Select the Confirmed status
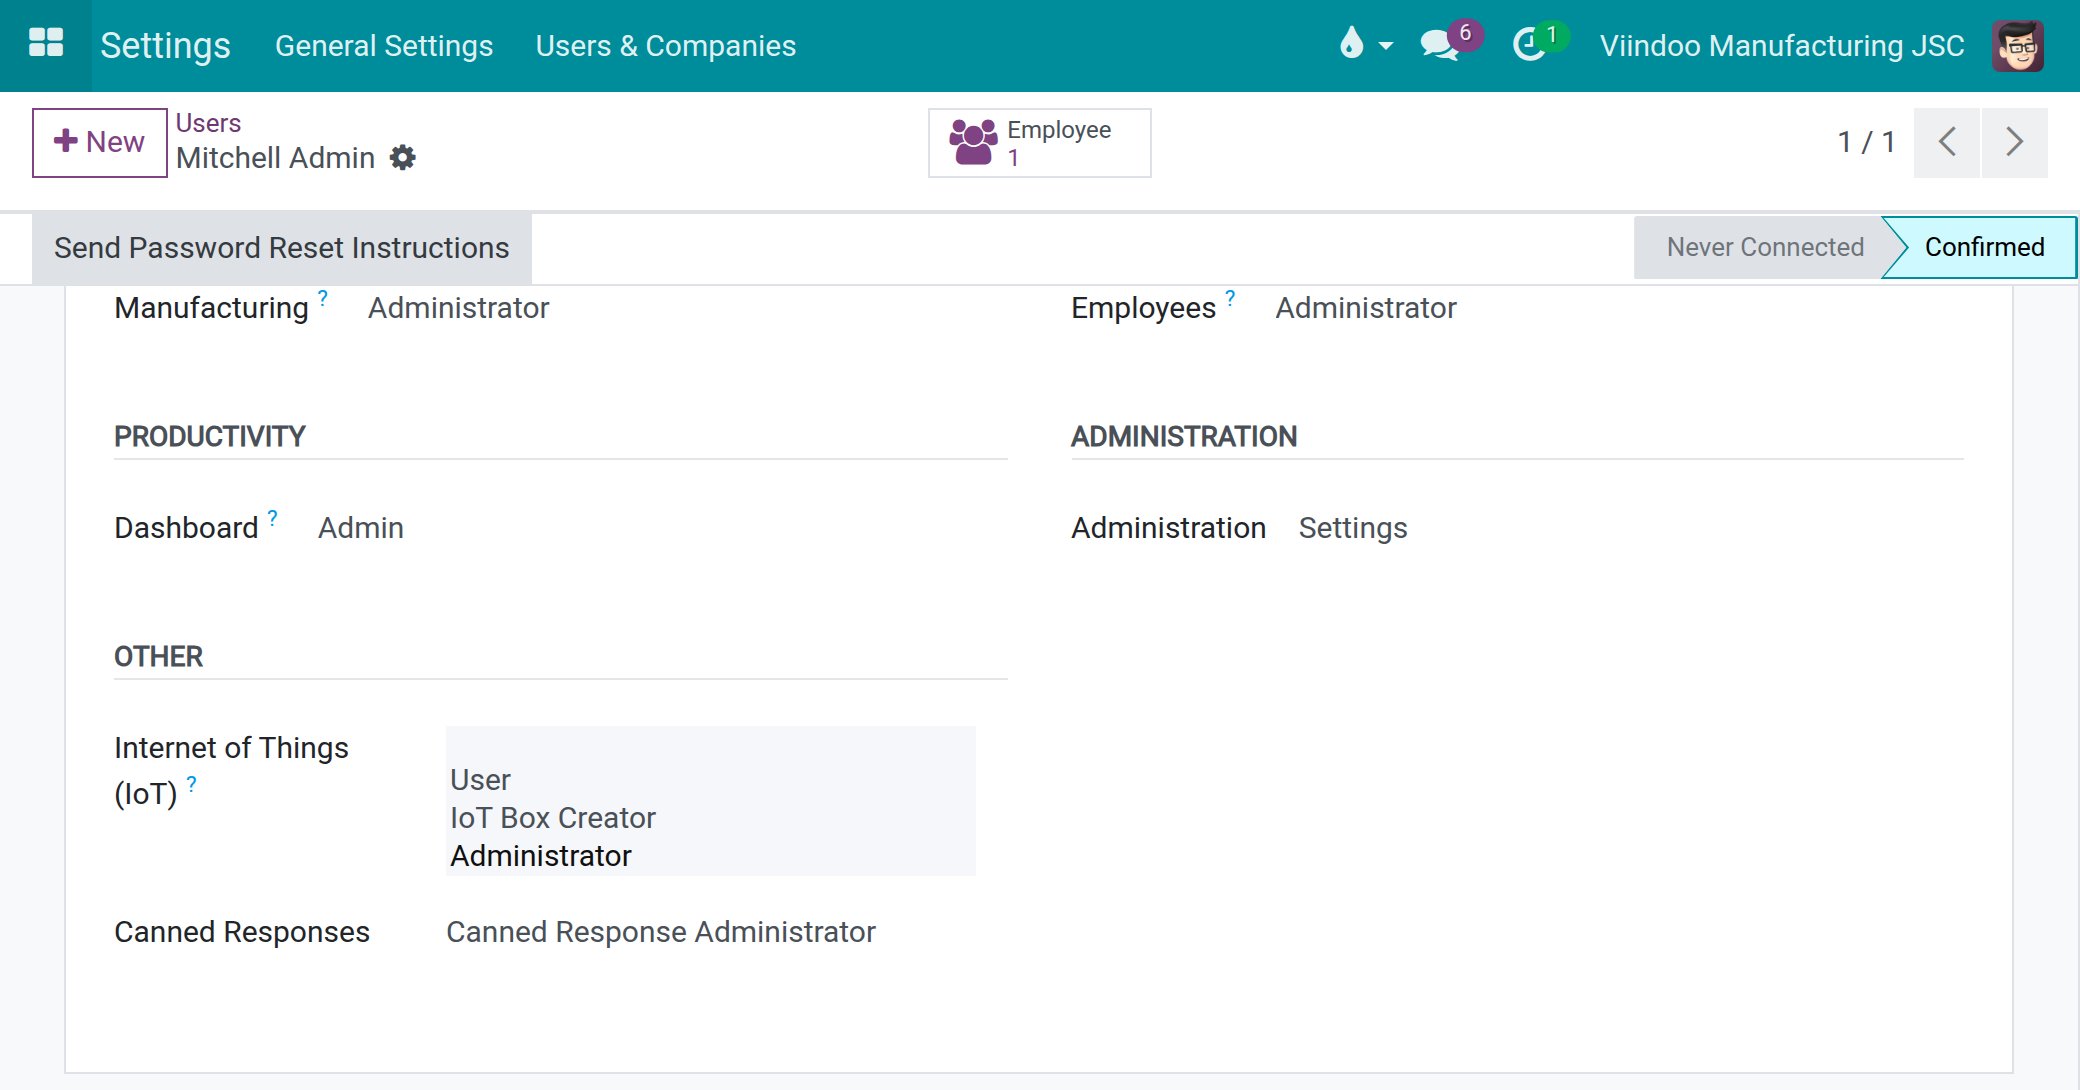 click(x=1984, y=247)
